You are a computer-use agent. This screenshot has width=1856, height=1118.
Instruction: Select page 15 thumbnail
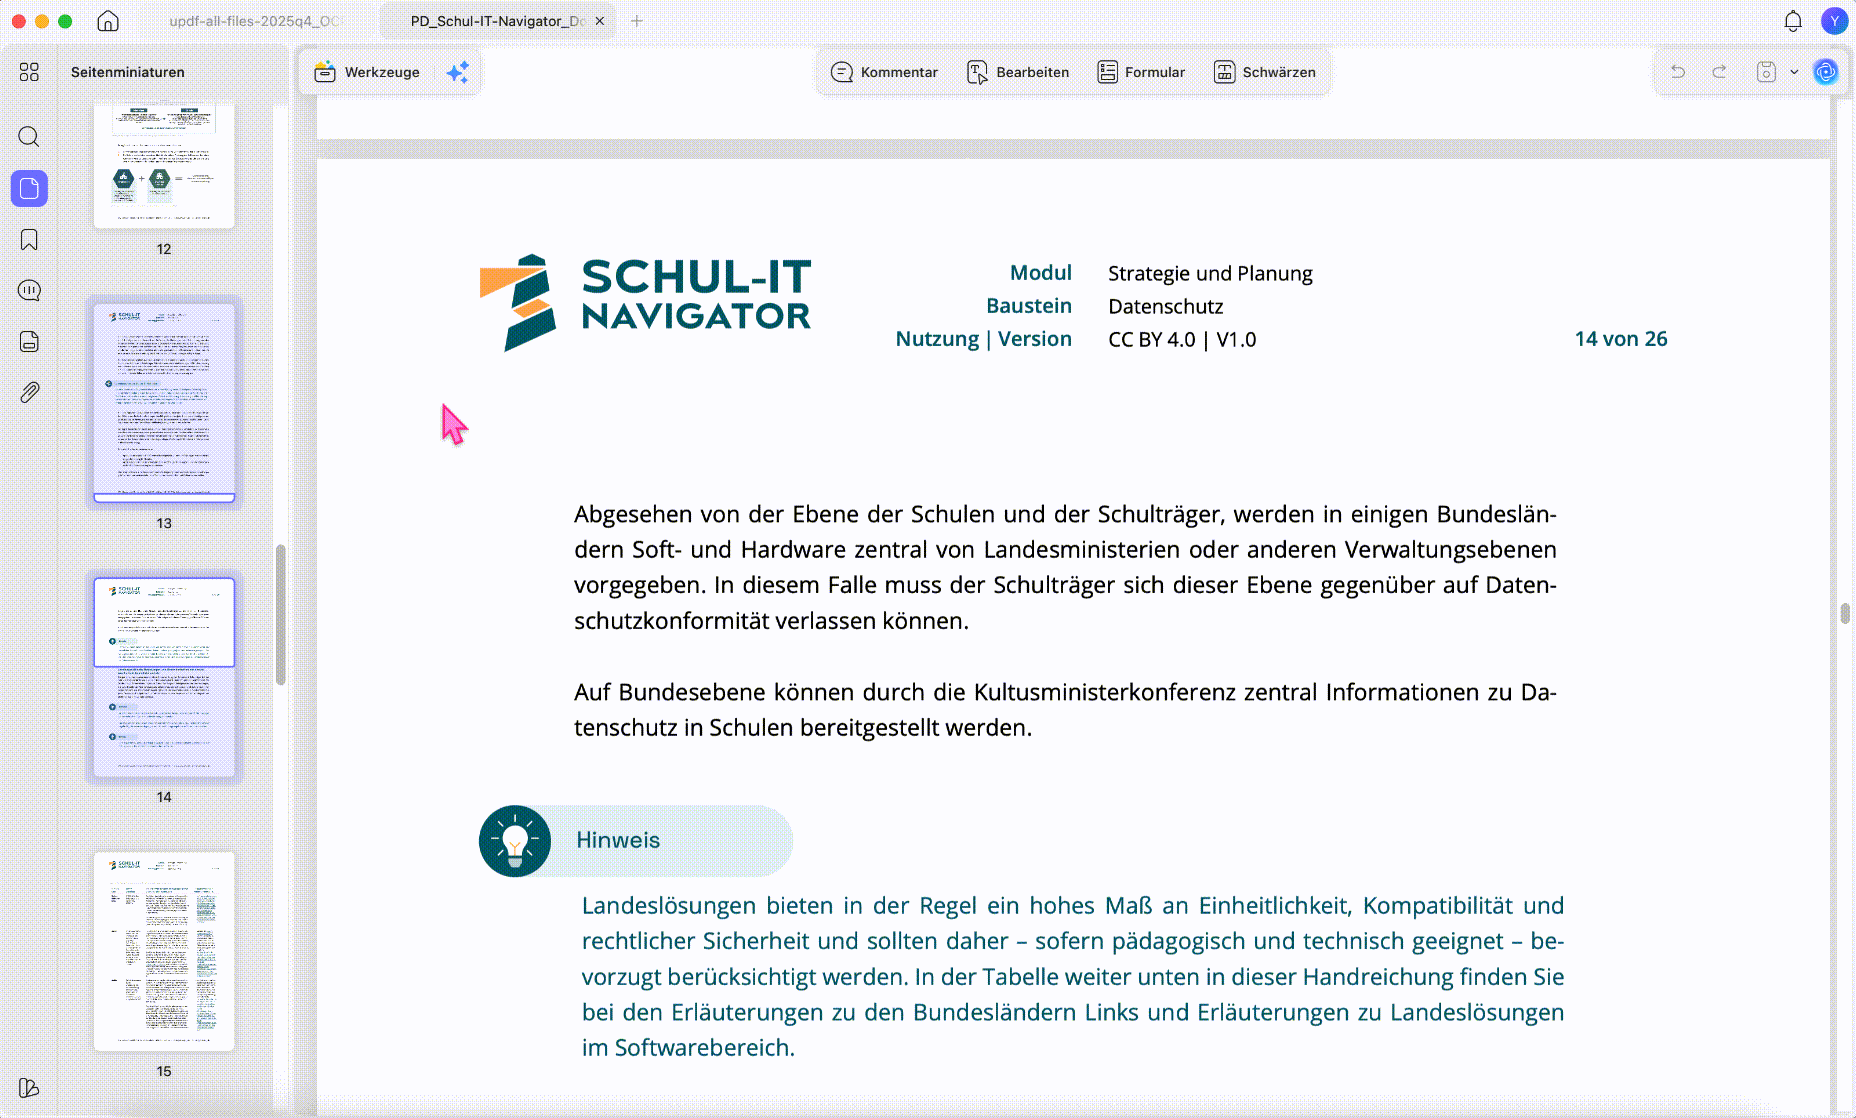(x=164, y=951)
